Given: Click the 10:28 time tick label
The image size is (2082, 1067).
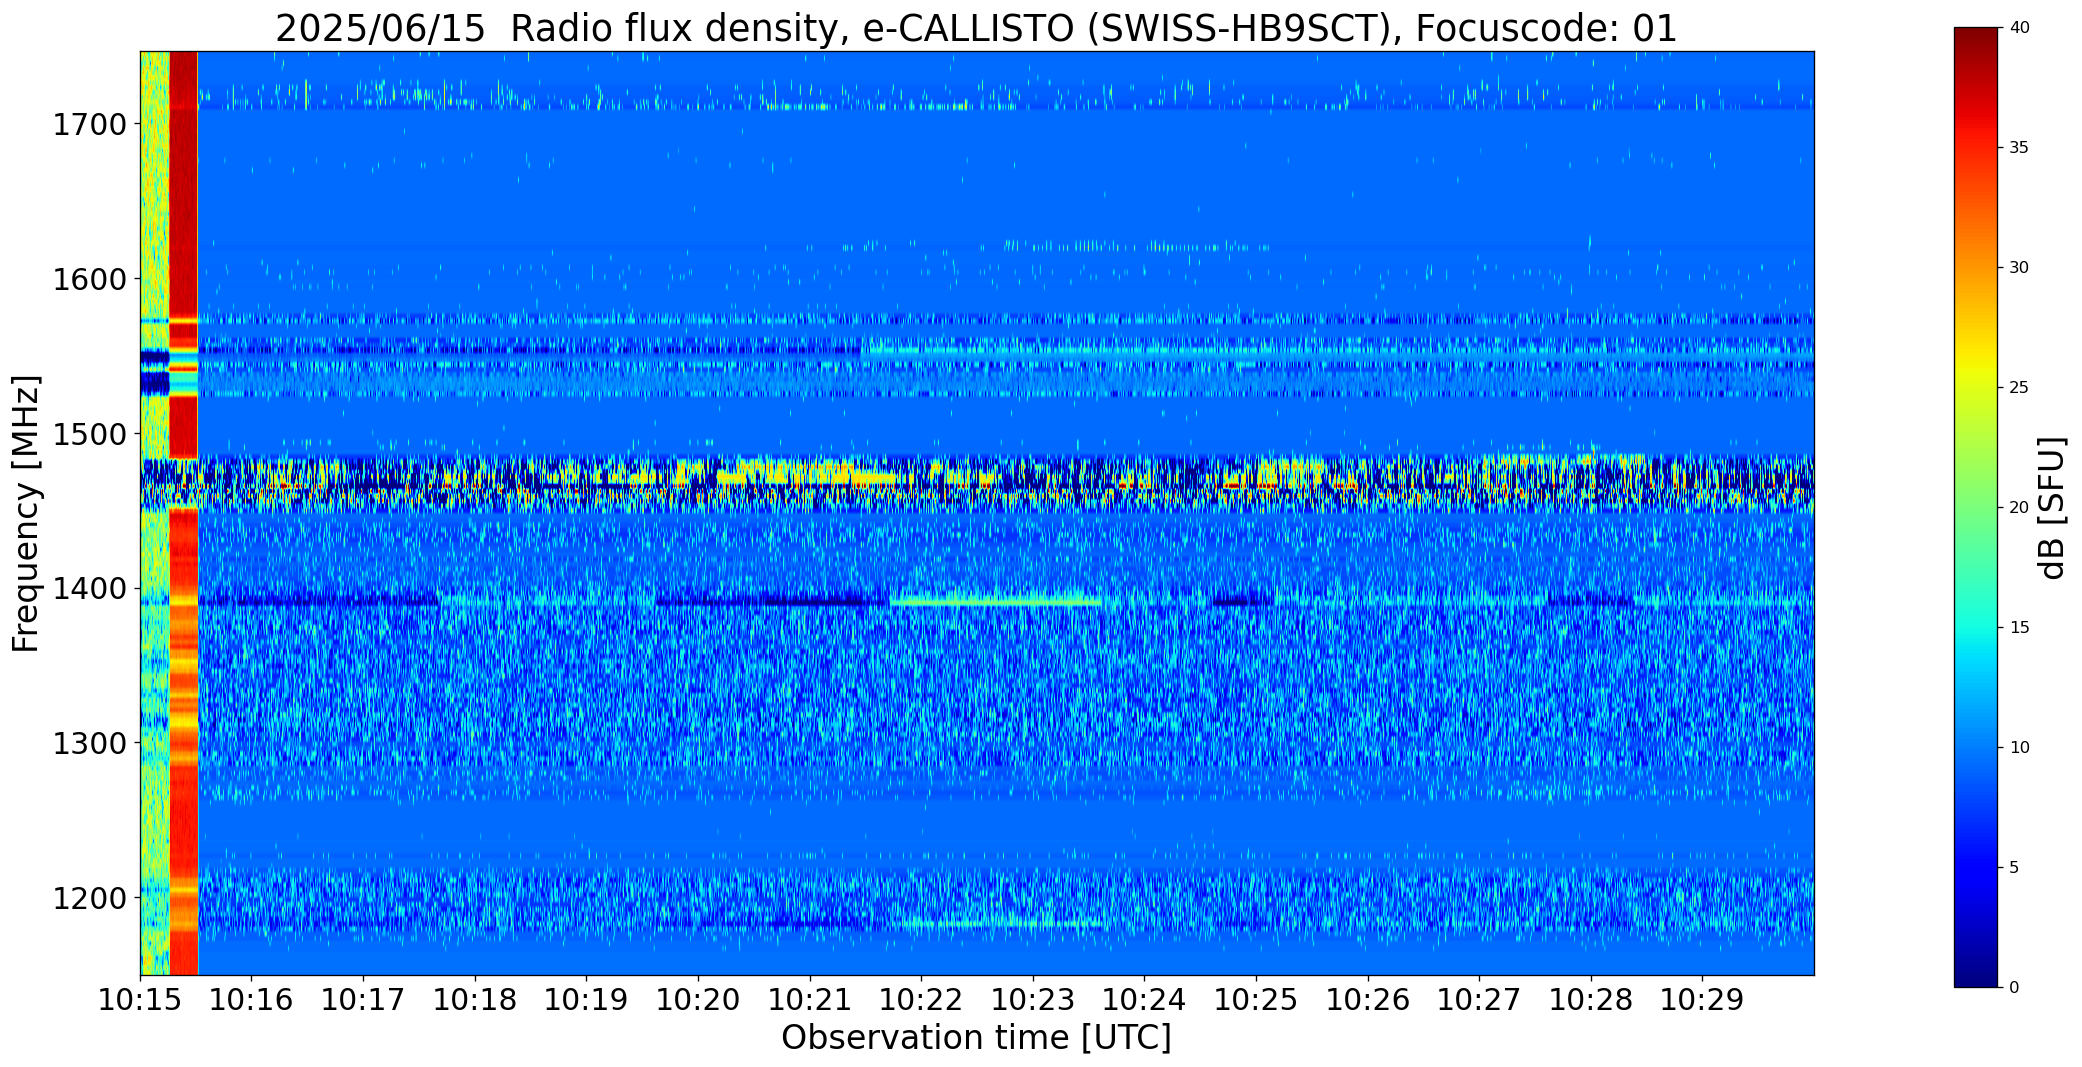Looking at the screenshot, I should (x=1591, y=1000).
